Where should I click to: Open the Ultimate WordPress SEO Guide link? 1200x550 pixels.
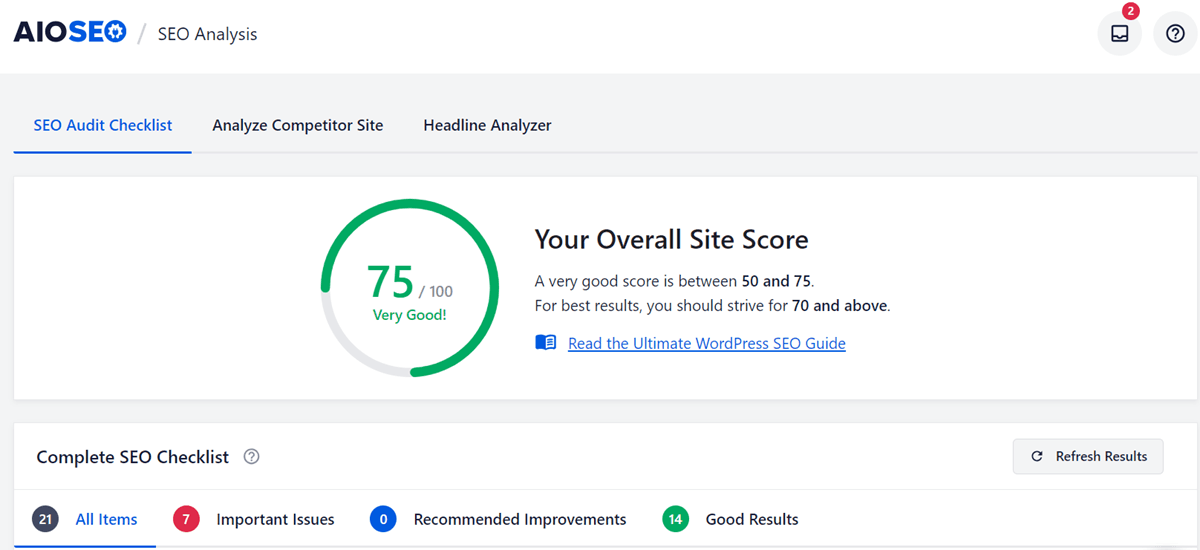click(706, 343)
